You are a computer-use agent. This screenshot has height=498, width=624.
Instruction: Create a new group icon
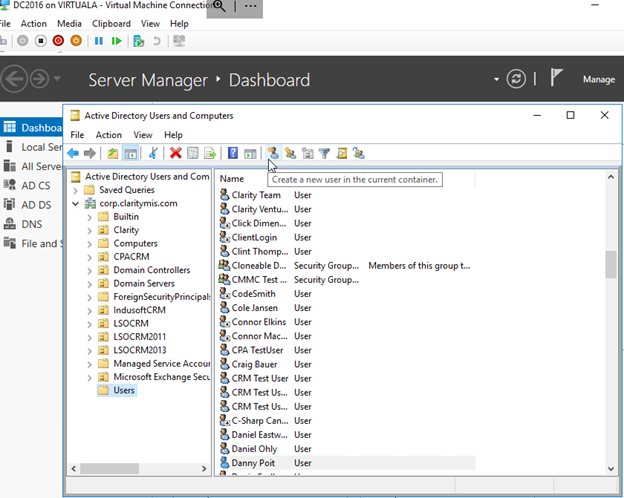[x=291, y=153]
